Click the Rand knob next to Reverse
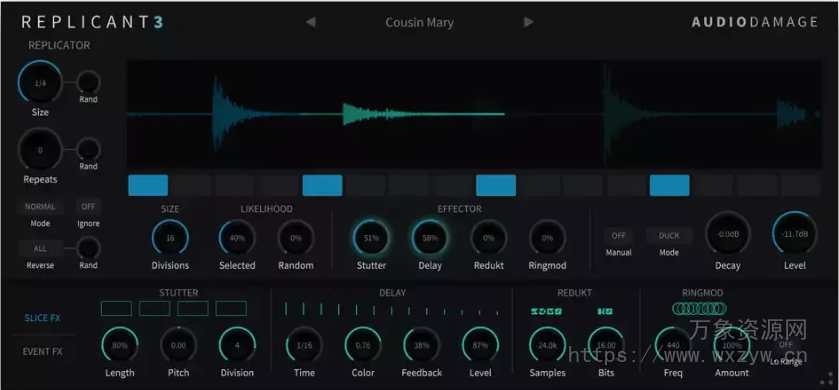The height and width of the screenshot is (390, 839). pos(88,248)
